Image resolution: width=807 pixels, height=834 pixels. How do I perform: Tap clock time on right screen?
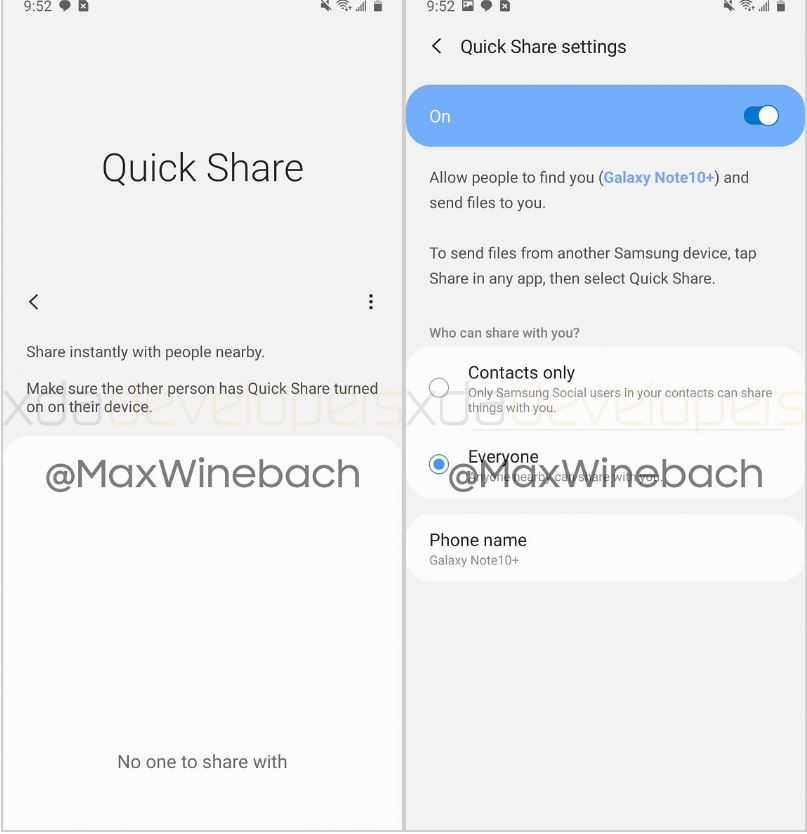click(440, 6)
